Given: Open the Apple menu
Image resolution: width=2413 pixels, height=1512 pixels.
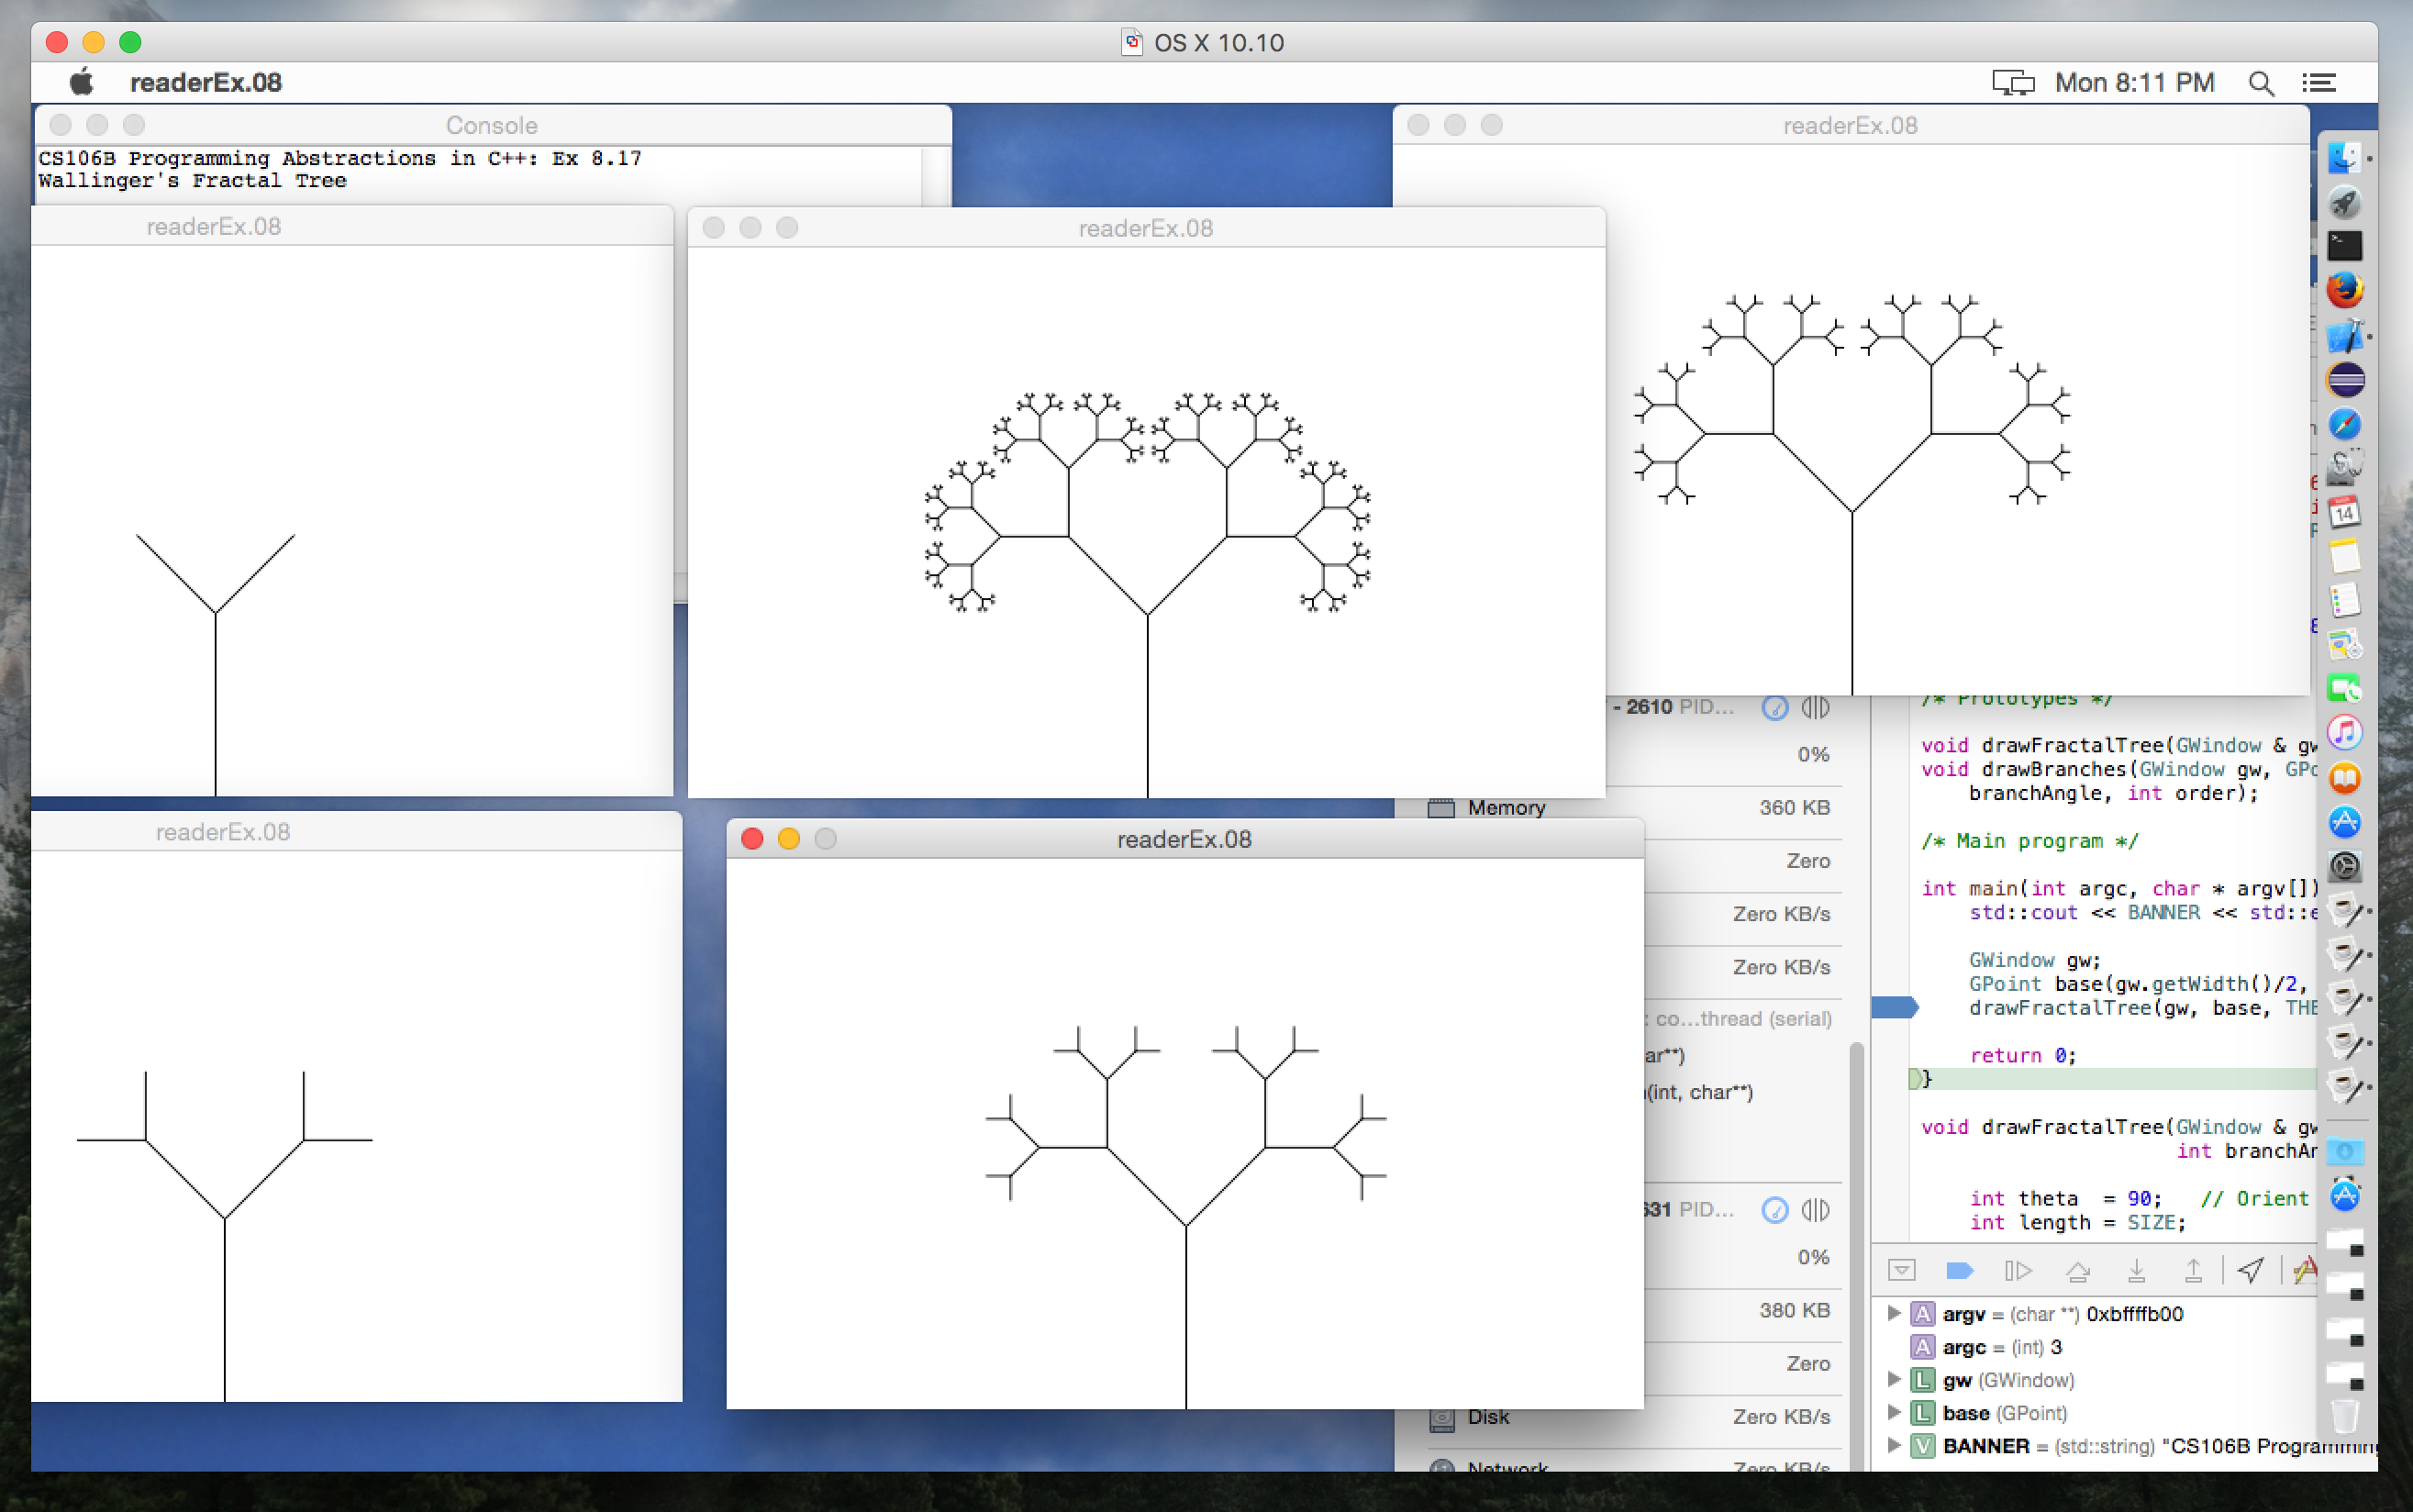Looking at the screenshot, I should [82, 82].
